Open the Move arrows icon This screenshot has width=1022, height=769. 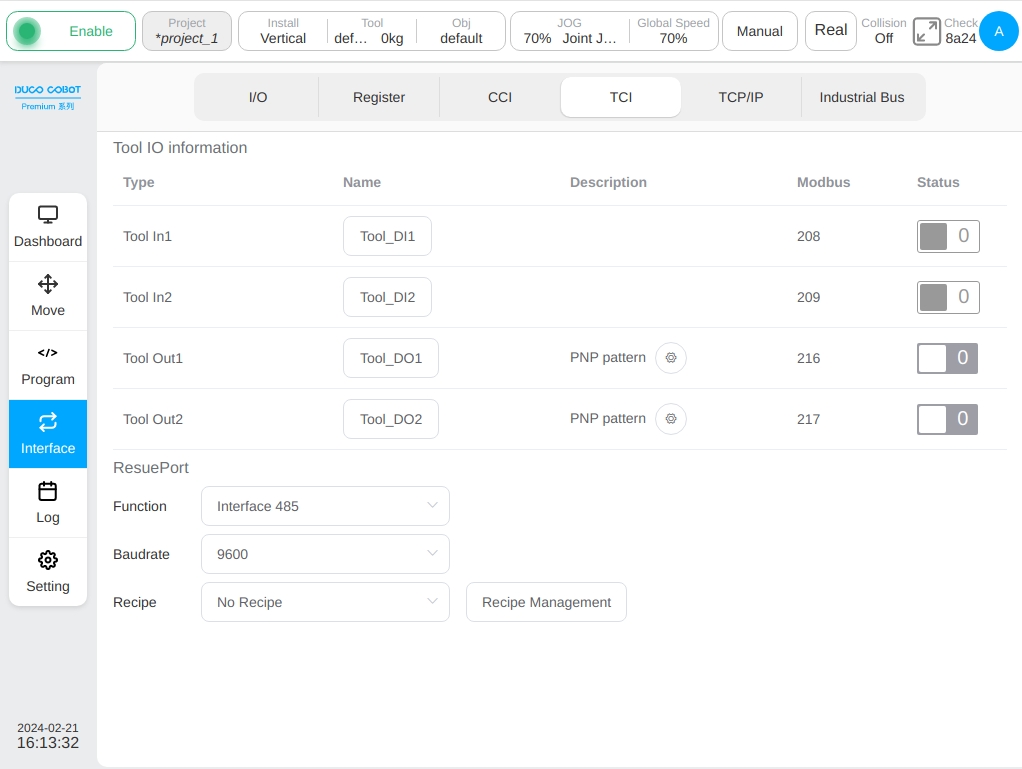coord(48,284)
